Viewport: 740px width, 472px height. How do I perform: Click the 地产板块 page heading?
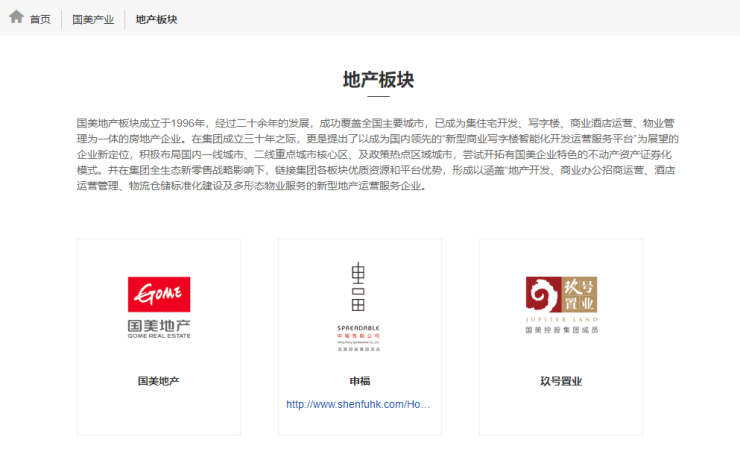click(x=378, y=79)
